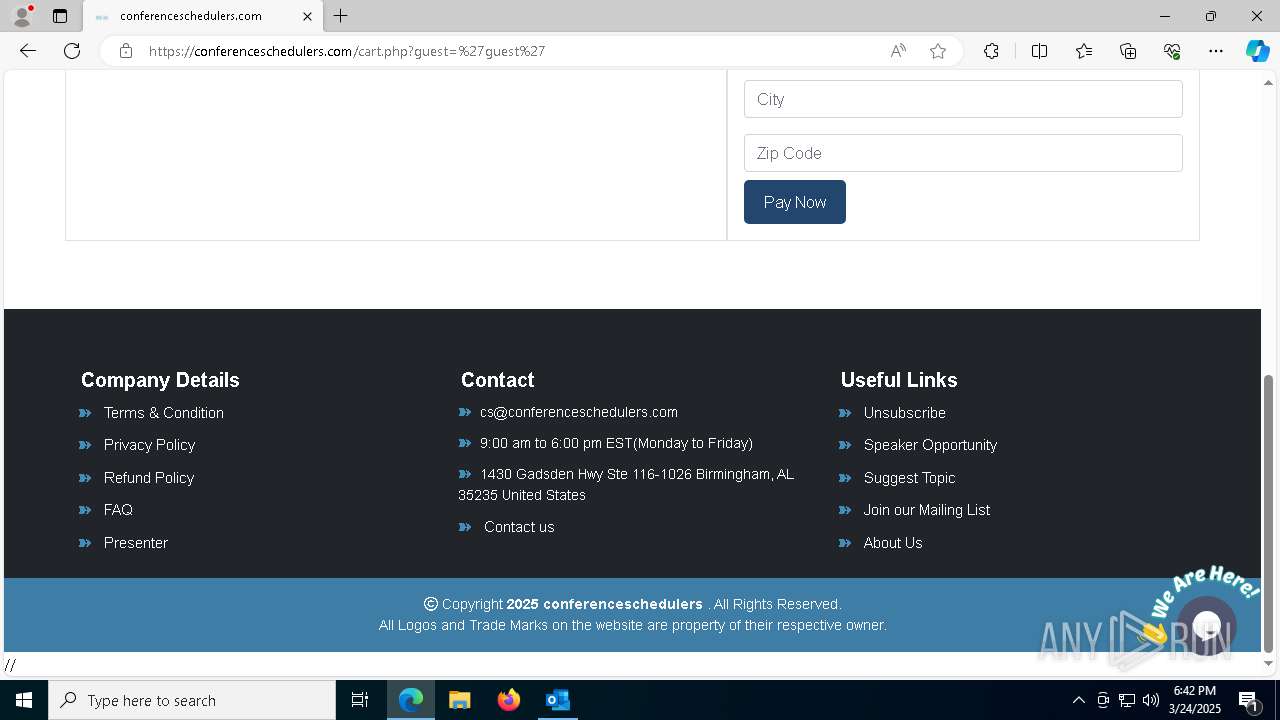
Task: Click the page vertical scrollbar thumb
Action: click(1269, 514)
